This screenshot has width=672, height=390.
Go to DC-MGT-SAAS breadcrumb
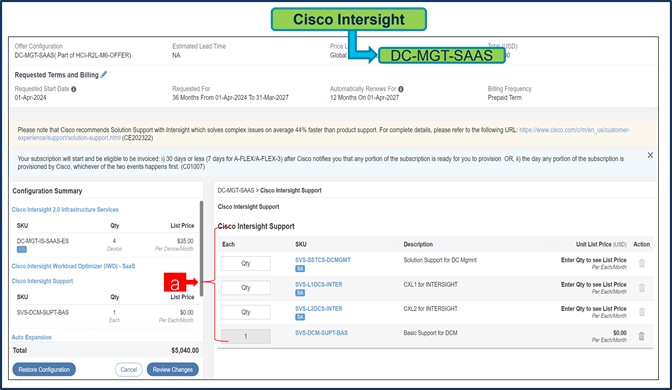coord(236,190)
